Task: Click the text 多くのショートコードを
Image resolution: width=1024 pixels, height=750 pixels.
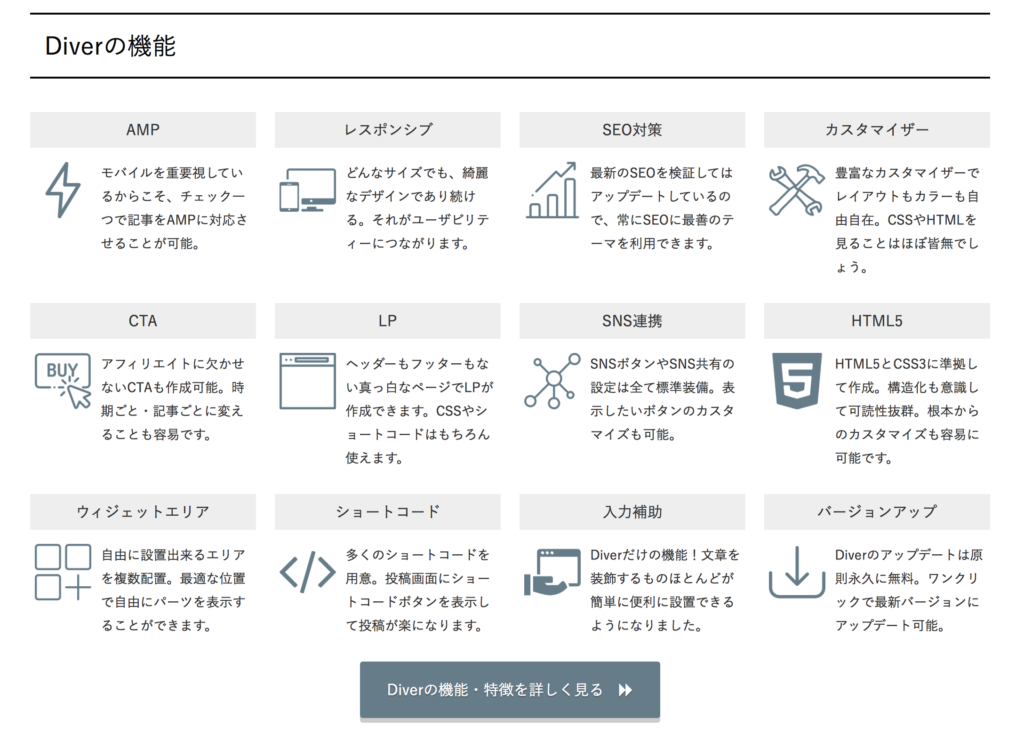Action: click(417, 555)
